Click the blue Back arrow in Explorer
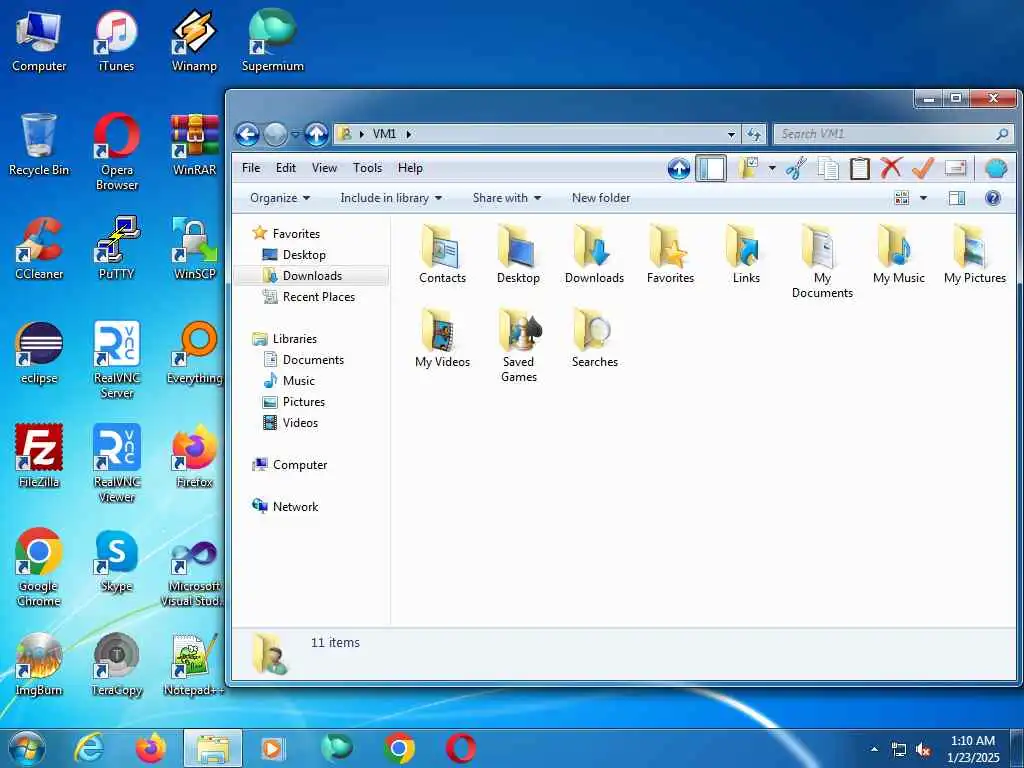The width and height of the screenshot is (1024, 768). click(248, 135)
